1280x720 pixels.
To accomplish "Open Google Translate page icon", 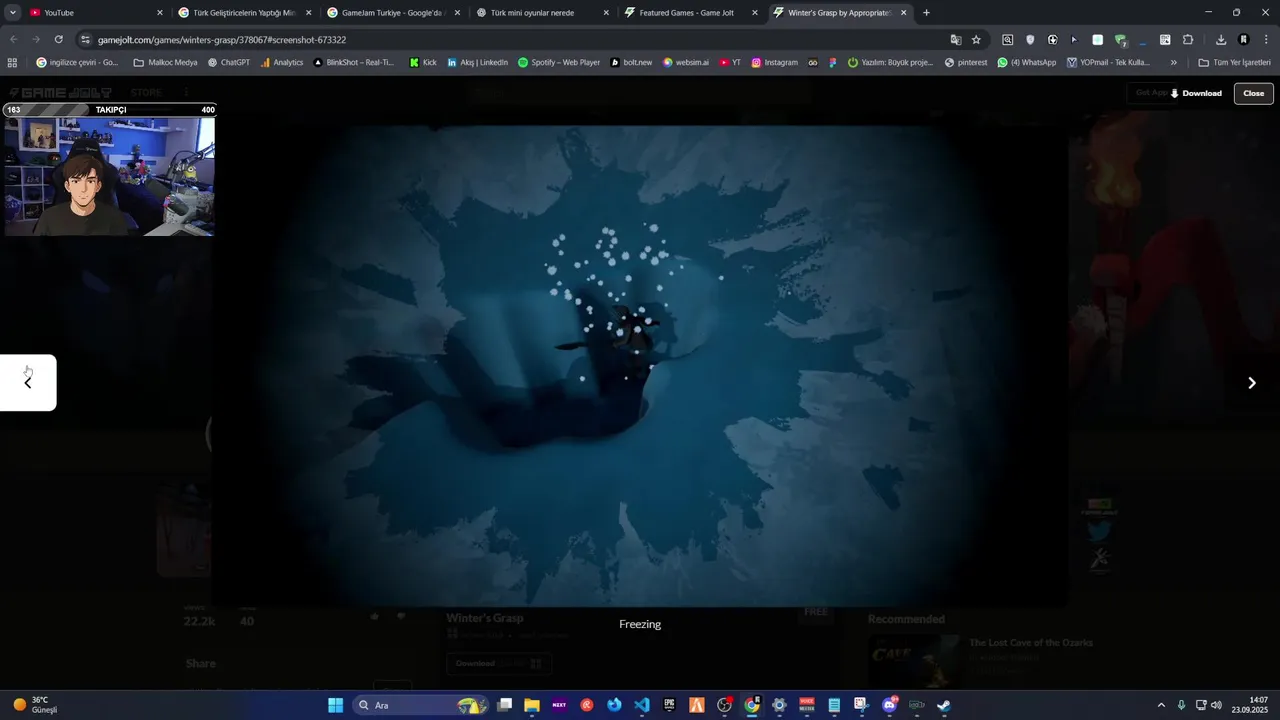I will tap(956, 40).
